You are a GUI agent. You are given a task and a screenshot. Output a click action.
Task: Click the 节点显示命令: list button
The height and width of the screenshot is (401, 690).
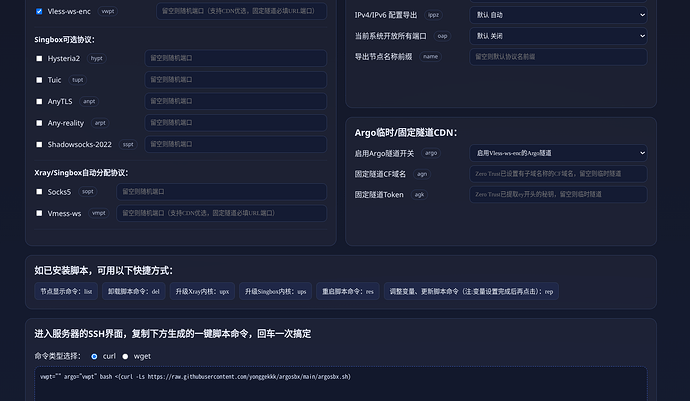(66, 291)
